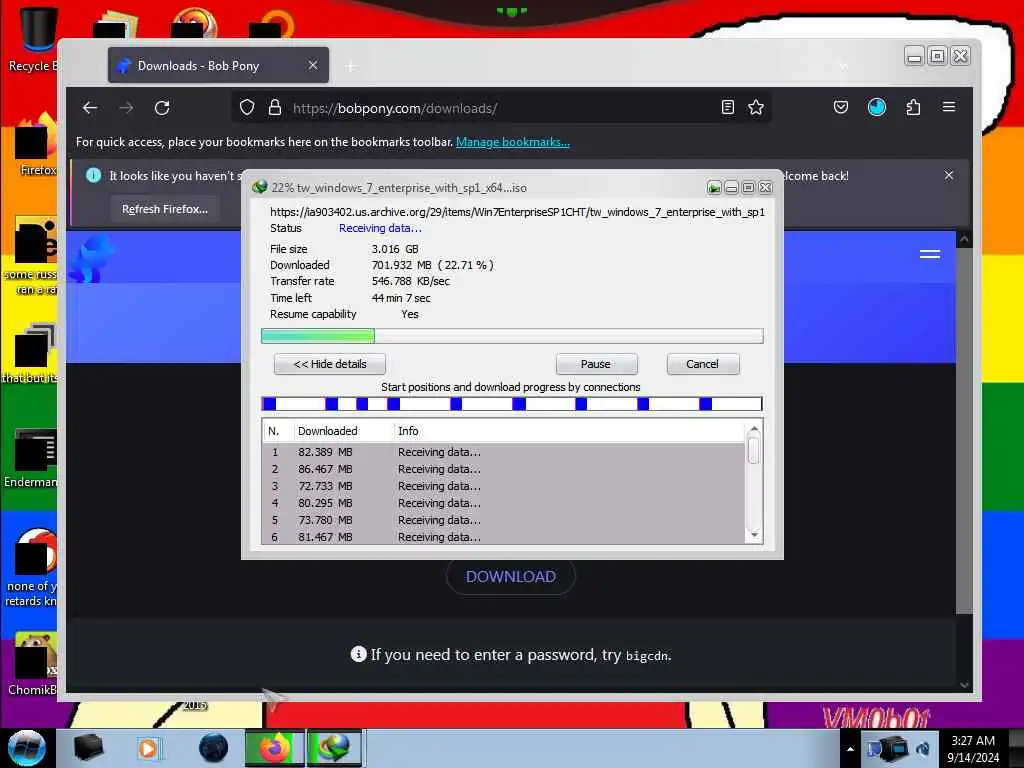
Task: Open the Enderman desktop icon
Action: click(x=31, y=457)
